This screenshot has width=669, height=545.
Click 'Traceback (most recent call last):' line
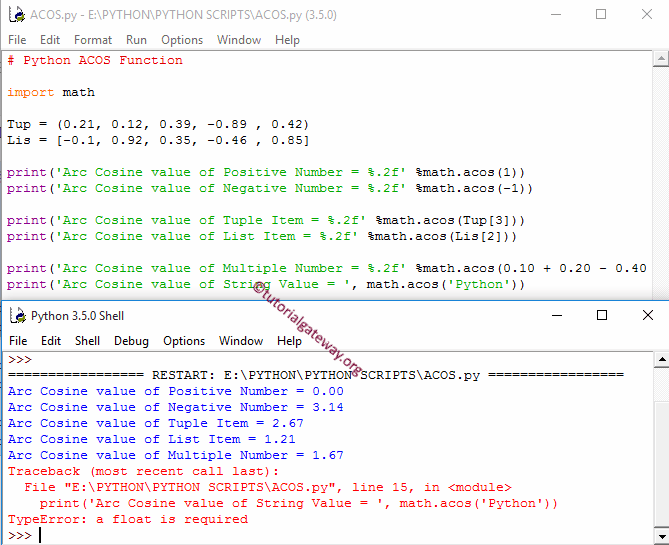143,471
